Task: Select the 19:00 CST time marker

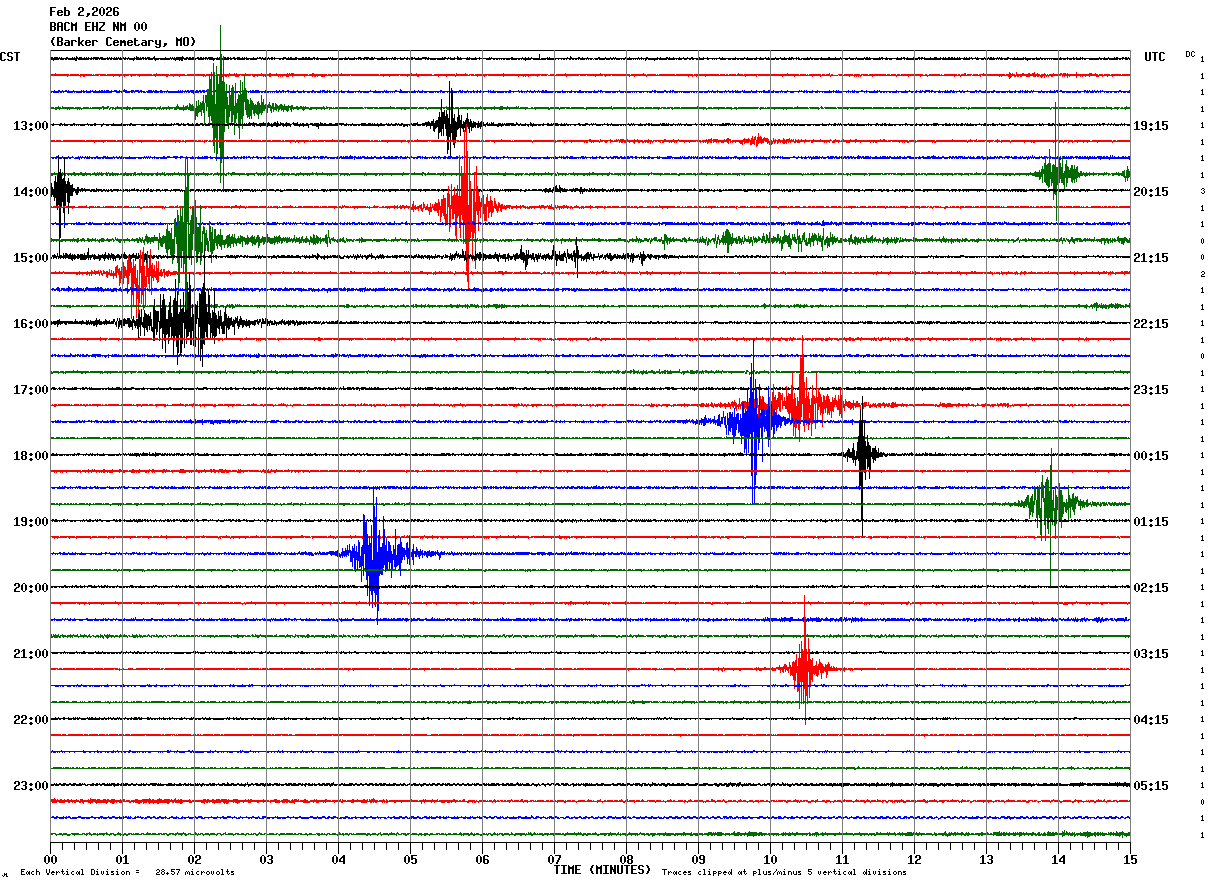Action: [30, 522]
